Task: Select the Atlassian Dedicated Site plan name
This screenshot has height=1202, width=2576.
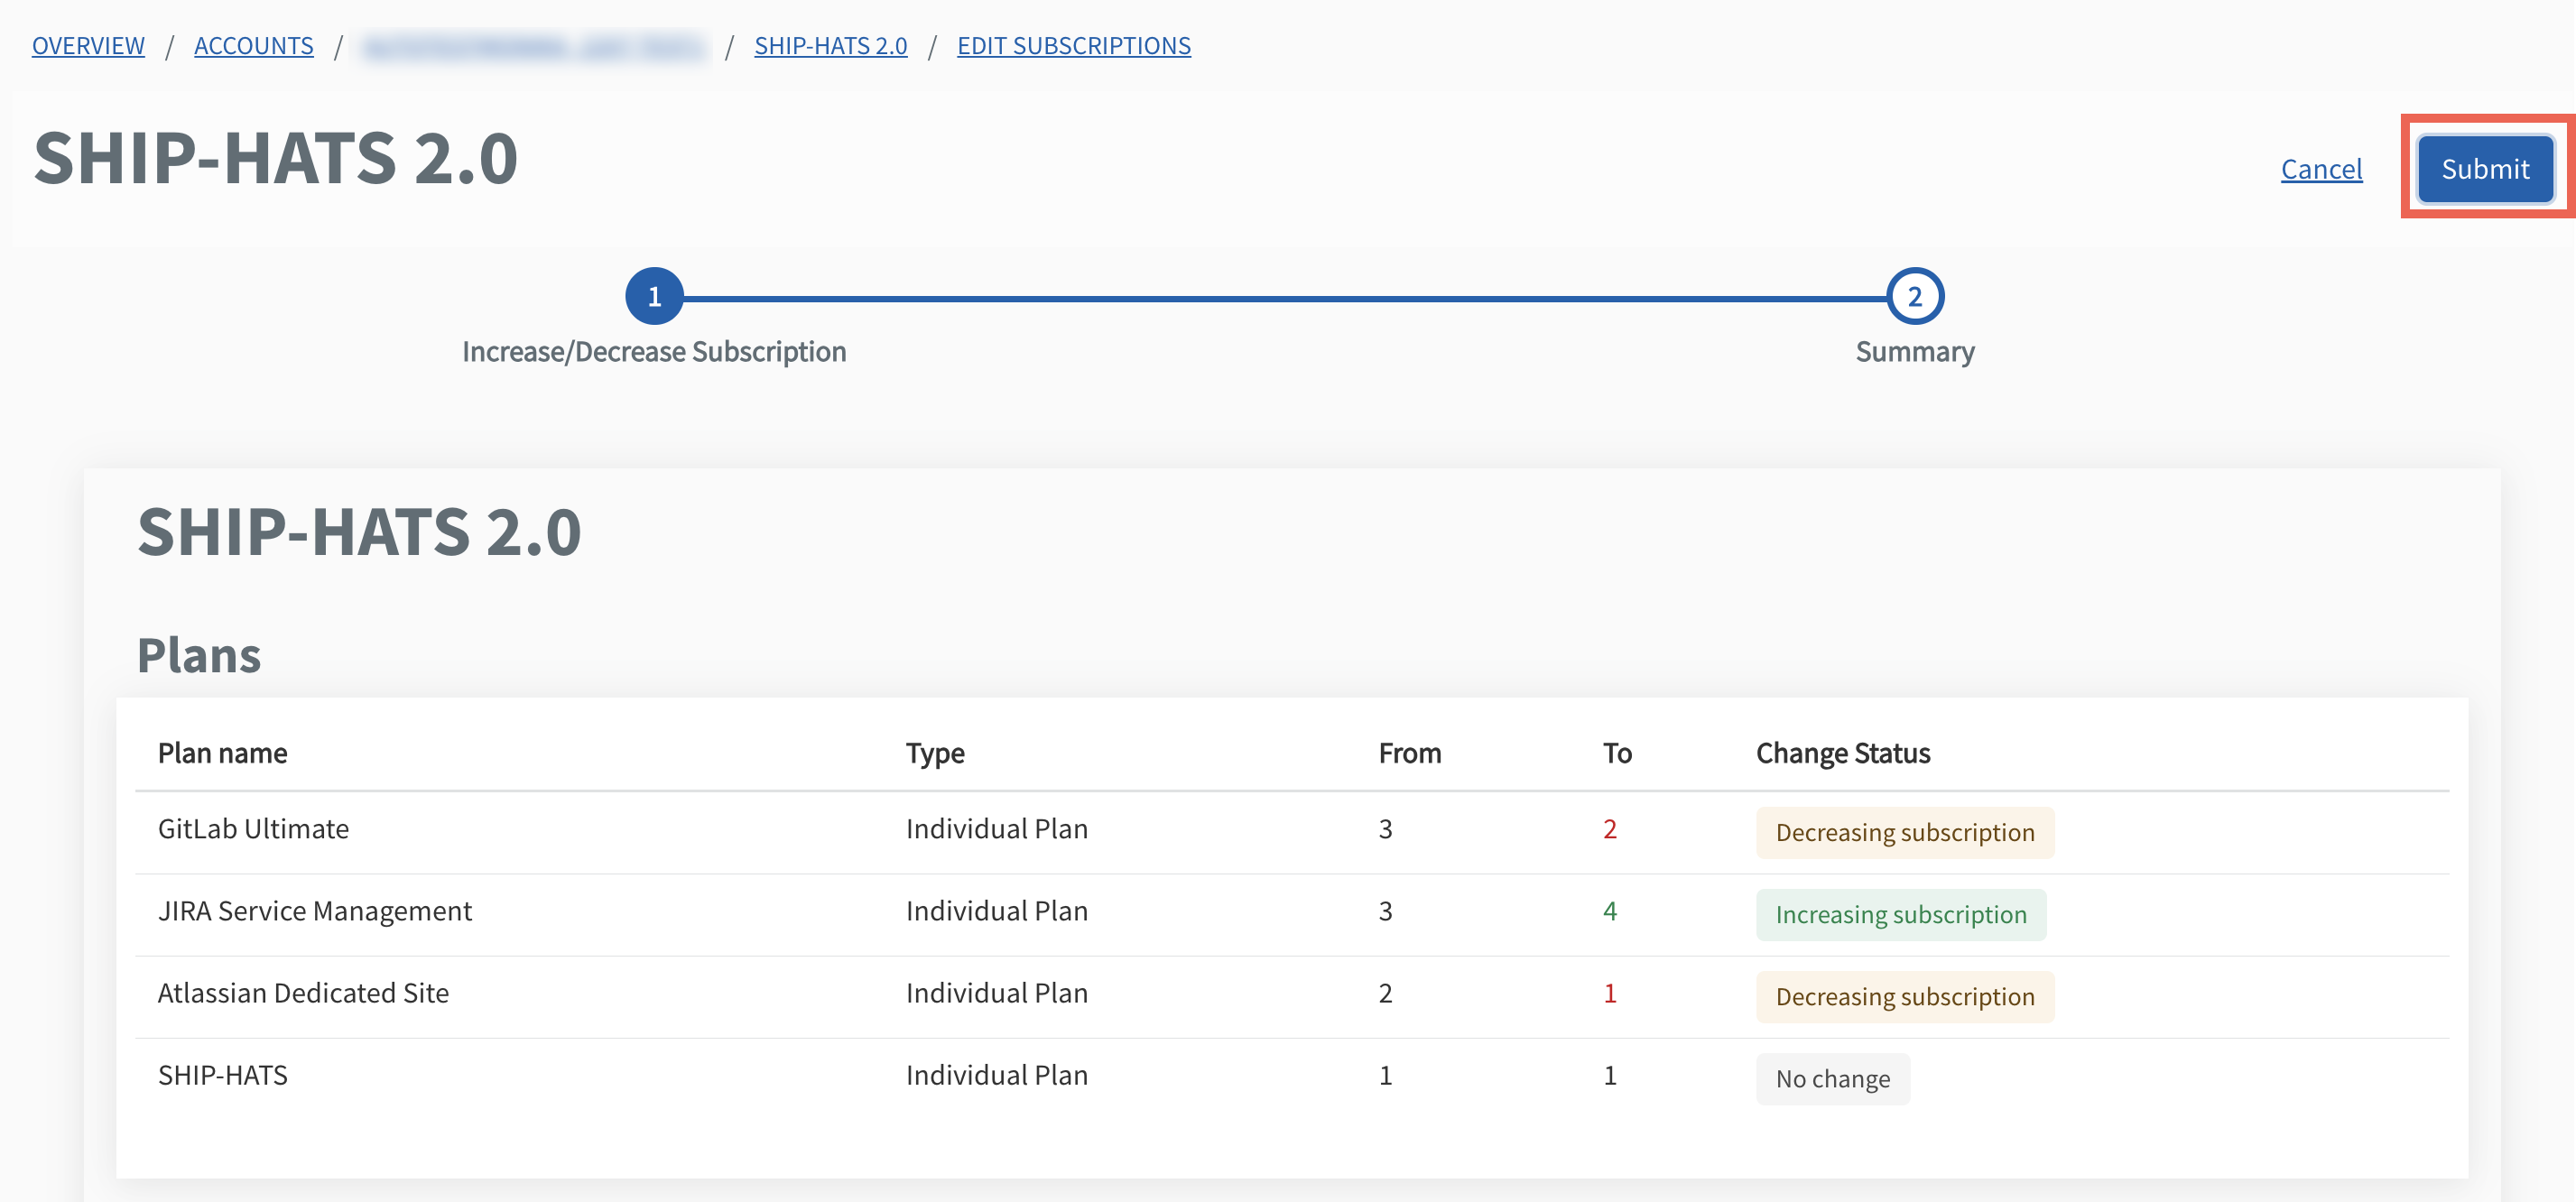Action: click(303, 993)
